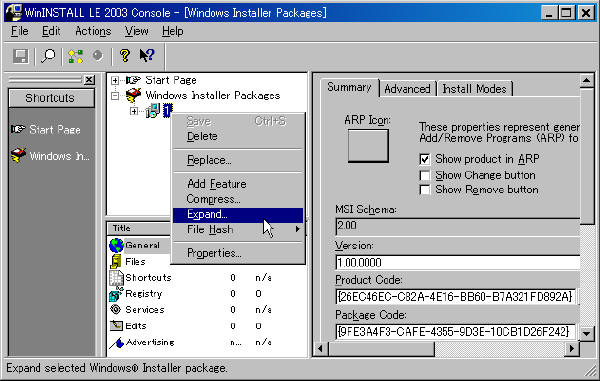Click the MSI Schema field
This screenshot has height=381, width=600.
point(458,226)
